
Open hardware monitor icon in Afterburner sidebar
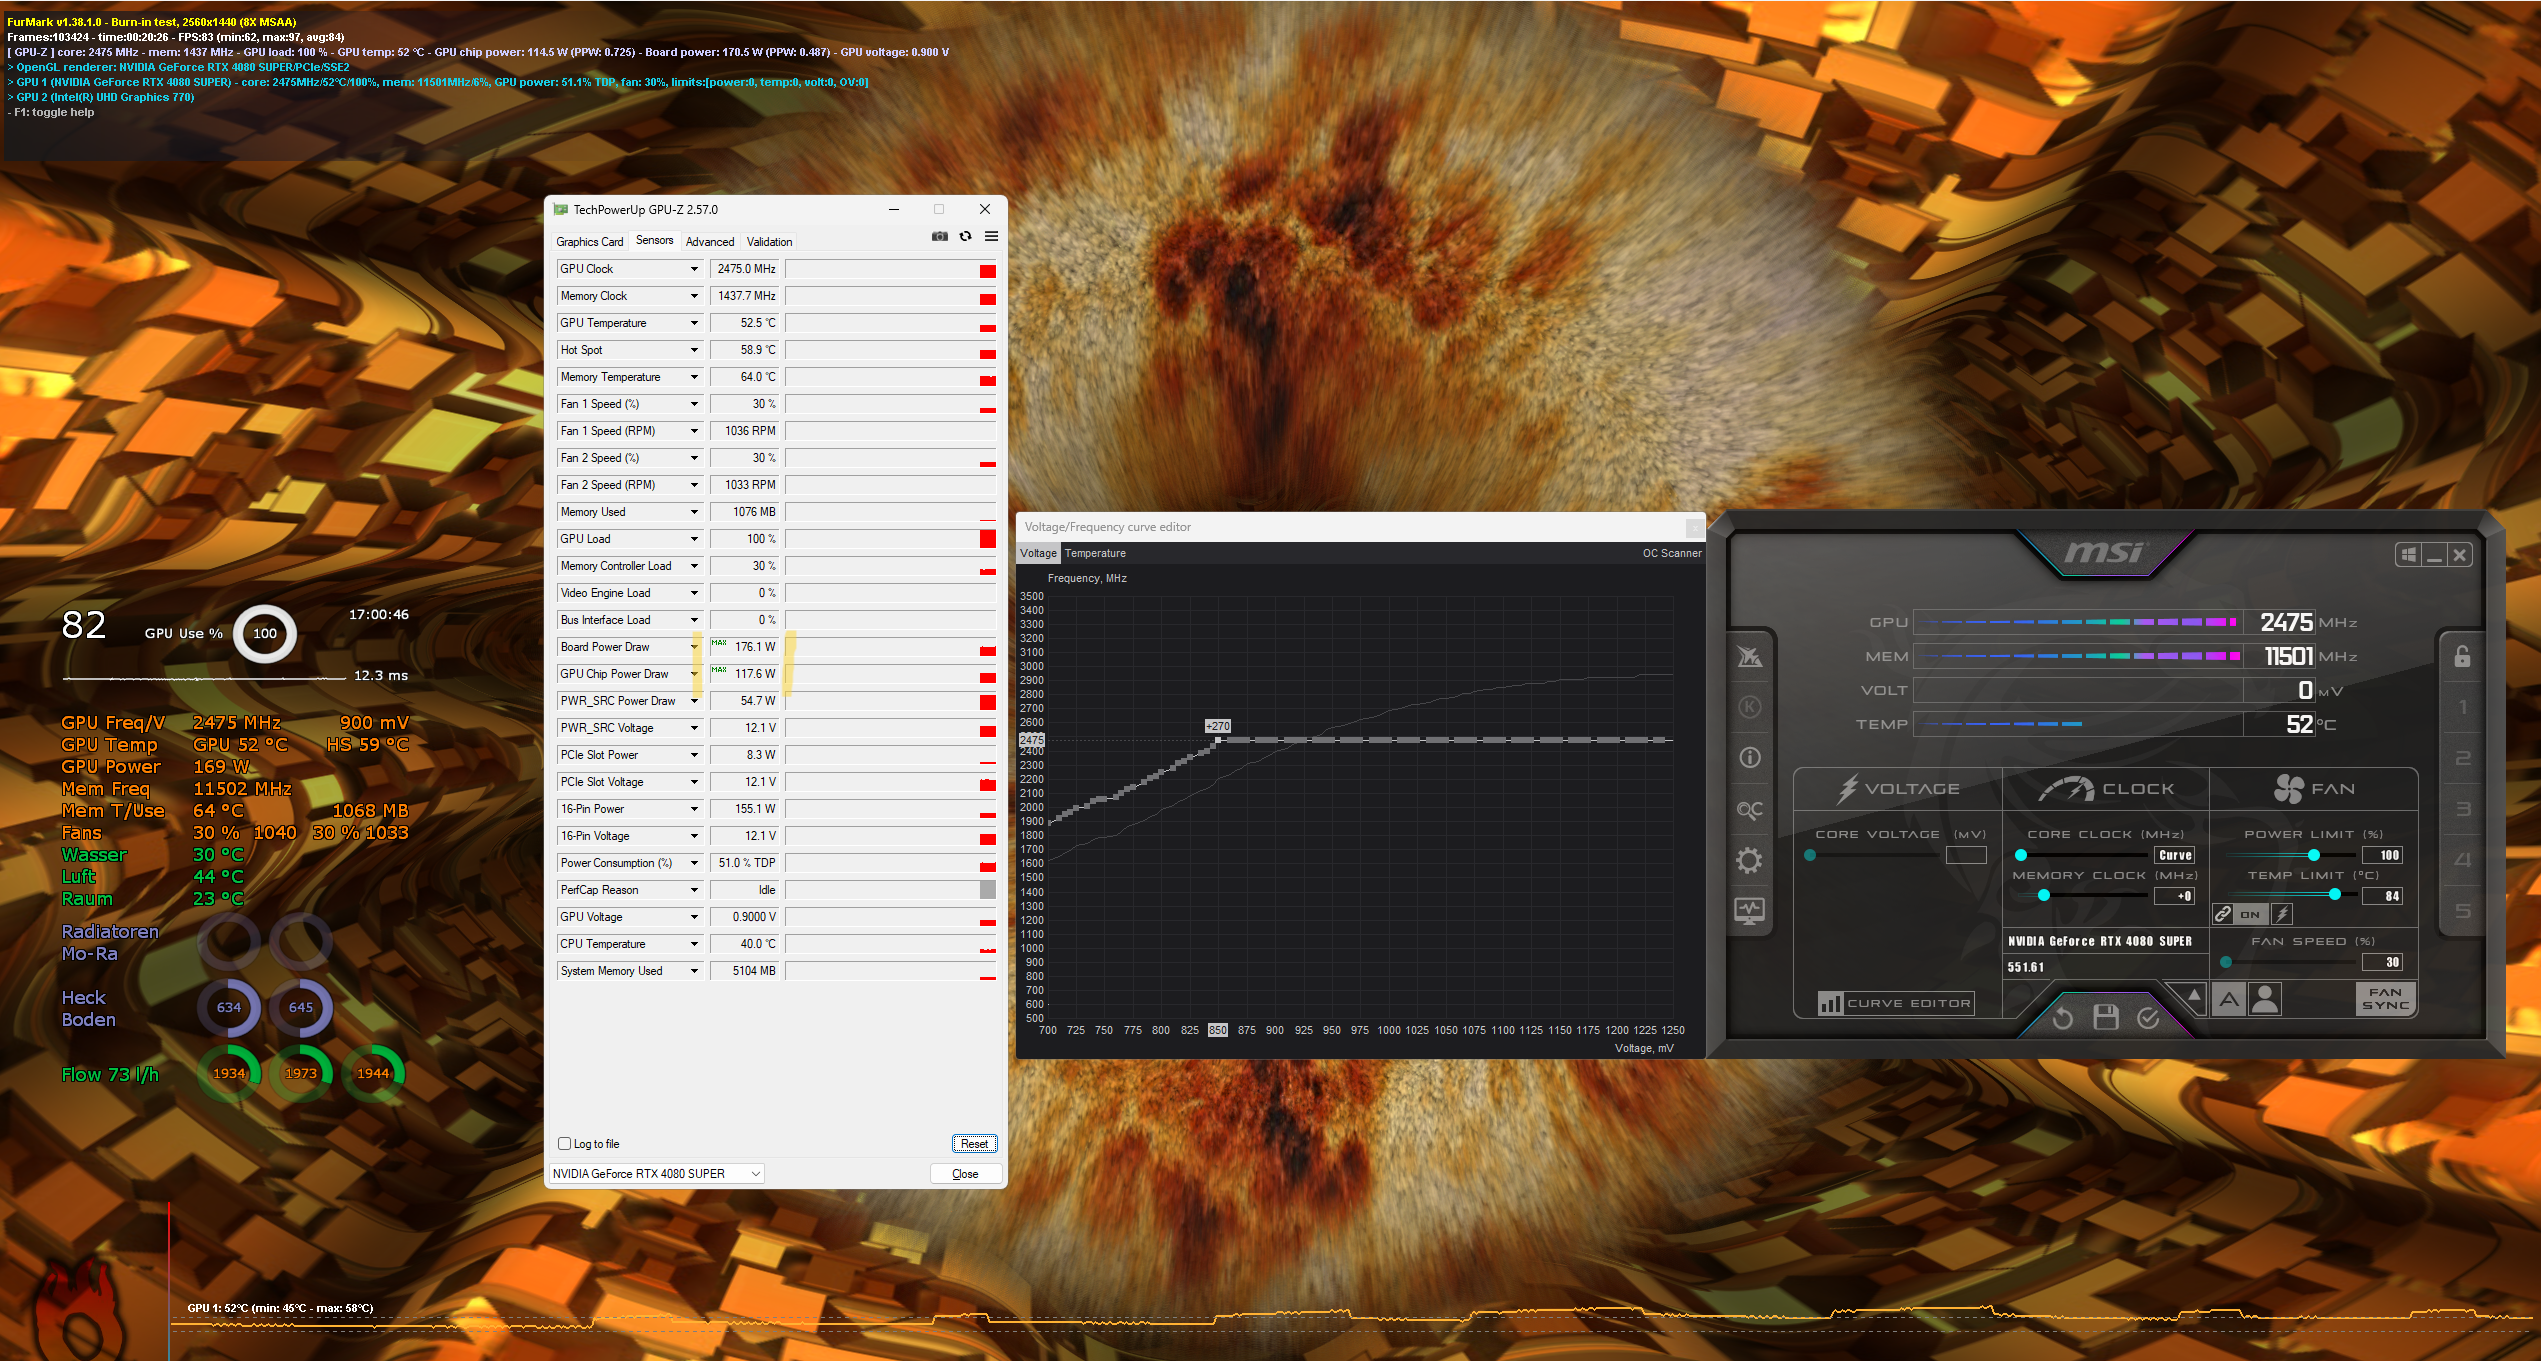tap(1749, 910)
